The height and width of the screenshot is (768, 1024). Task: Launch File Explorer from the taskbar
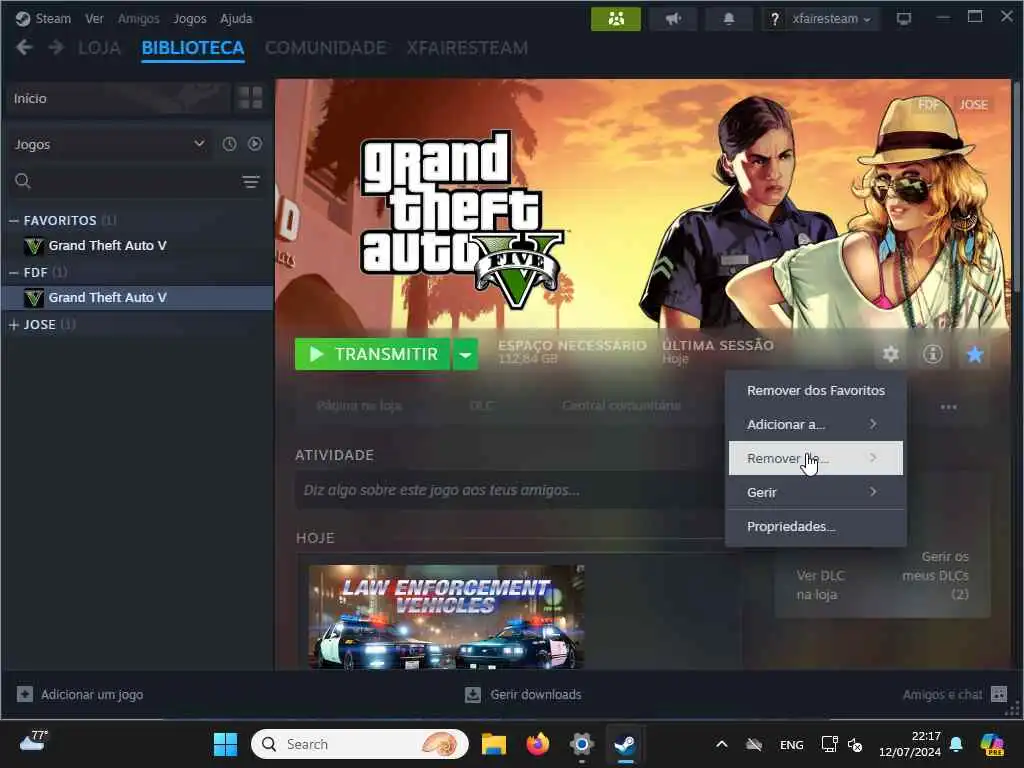coord(494,744)
